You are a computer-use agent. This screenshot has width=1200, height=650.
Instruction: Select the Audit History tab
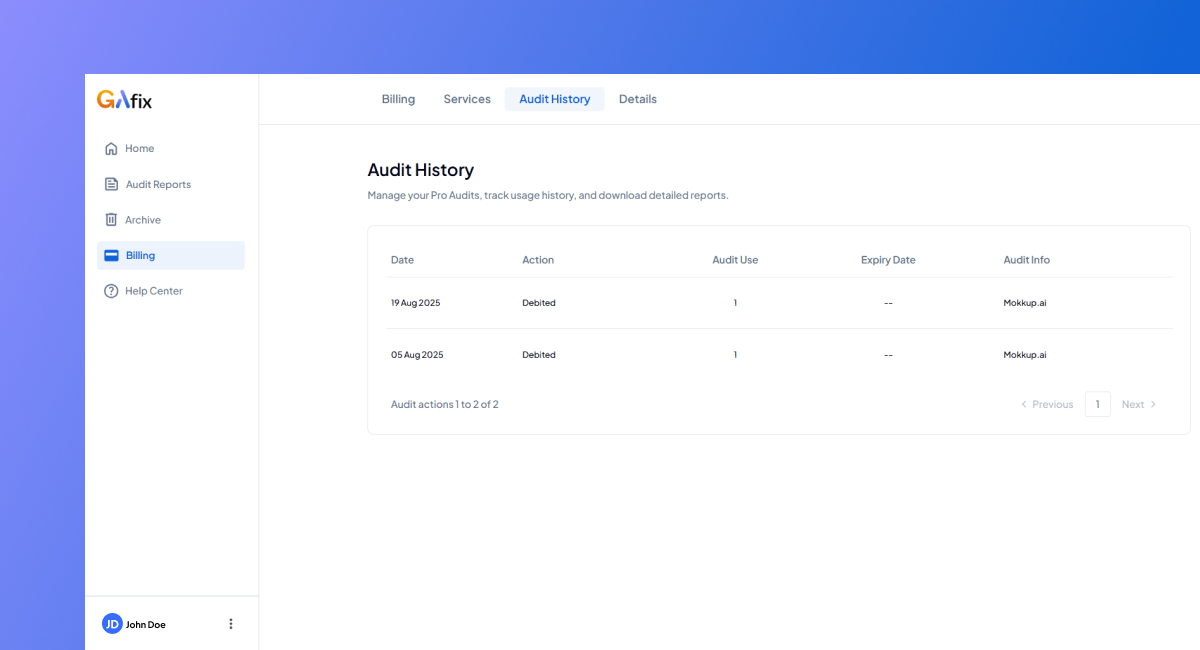coord(555,99)
